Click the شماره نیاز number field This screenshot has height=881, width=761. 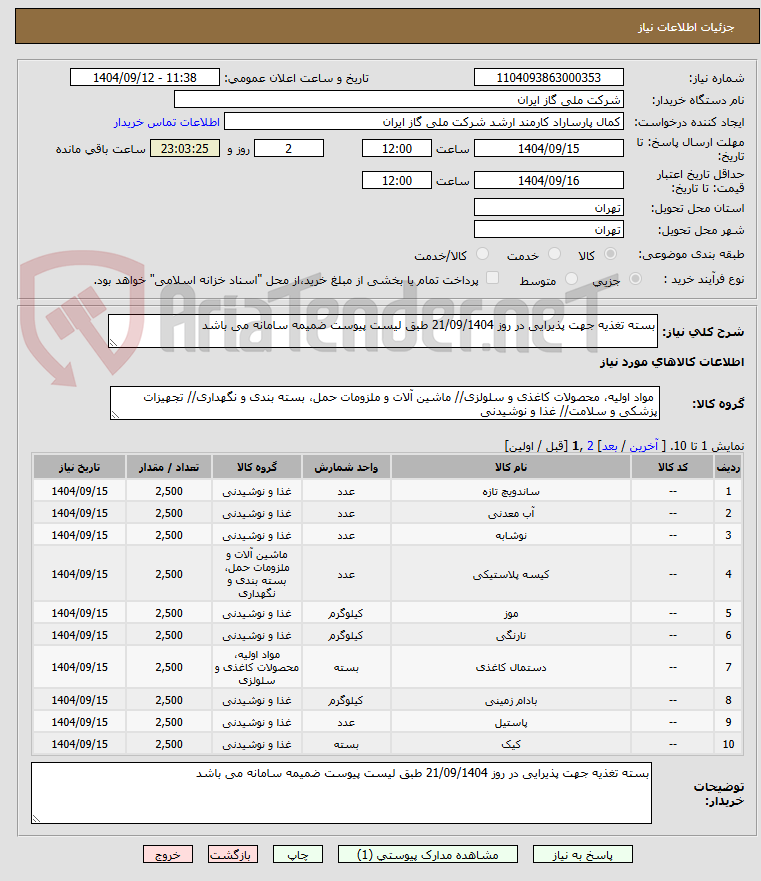pyautogui.click(x=549, y=78)
